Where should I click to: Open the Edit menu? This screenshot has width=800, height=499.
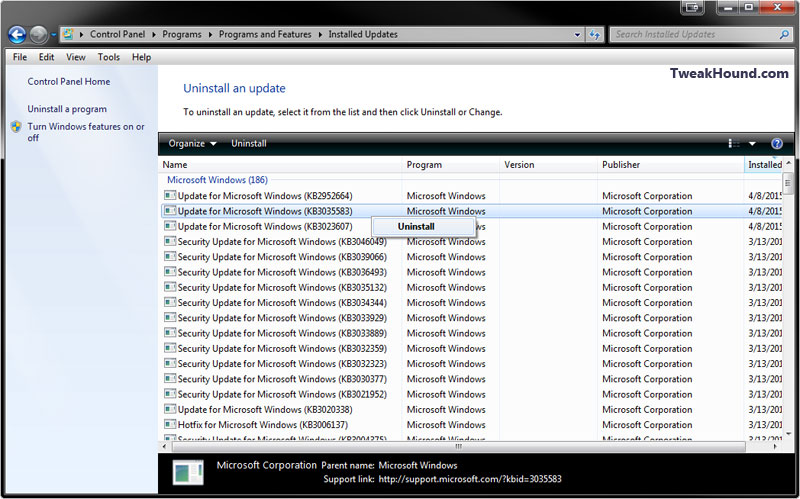coord(46,57)
